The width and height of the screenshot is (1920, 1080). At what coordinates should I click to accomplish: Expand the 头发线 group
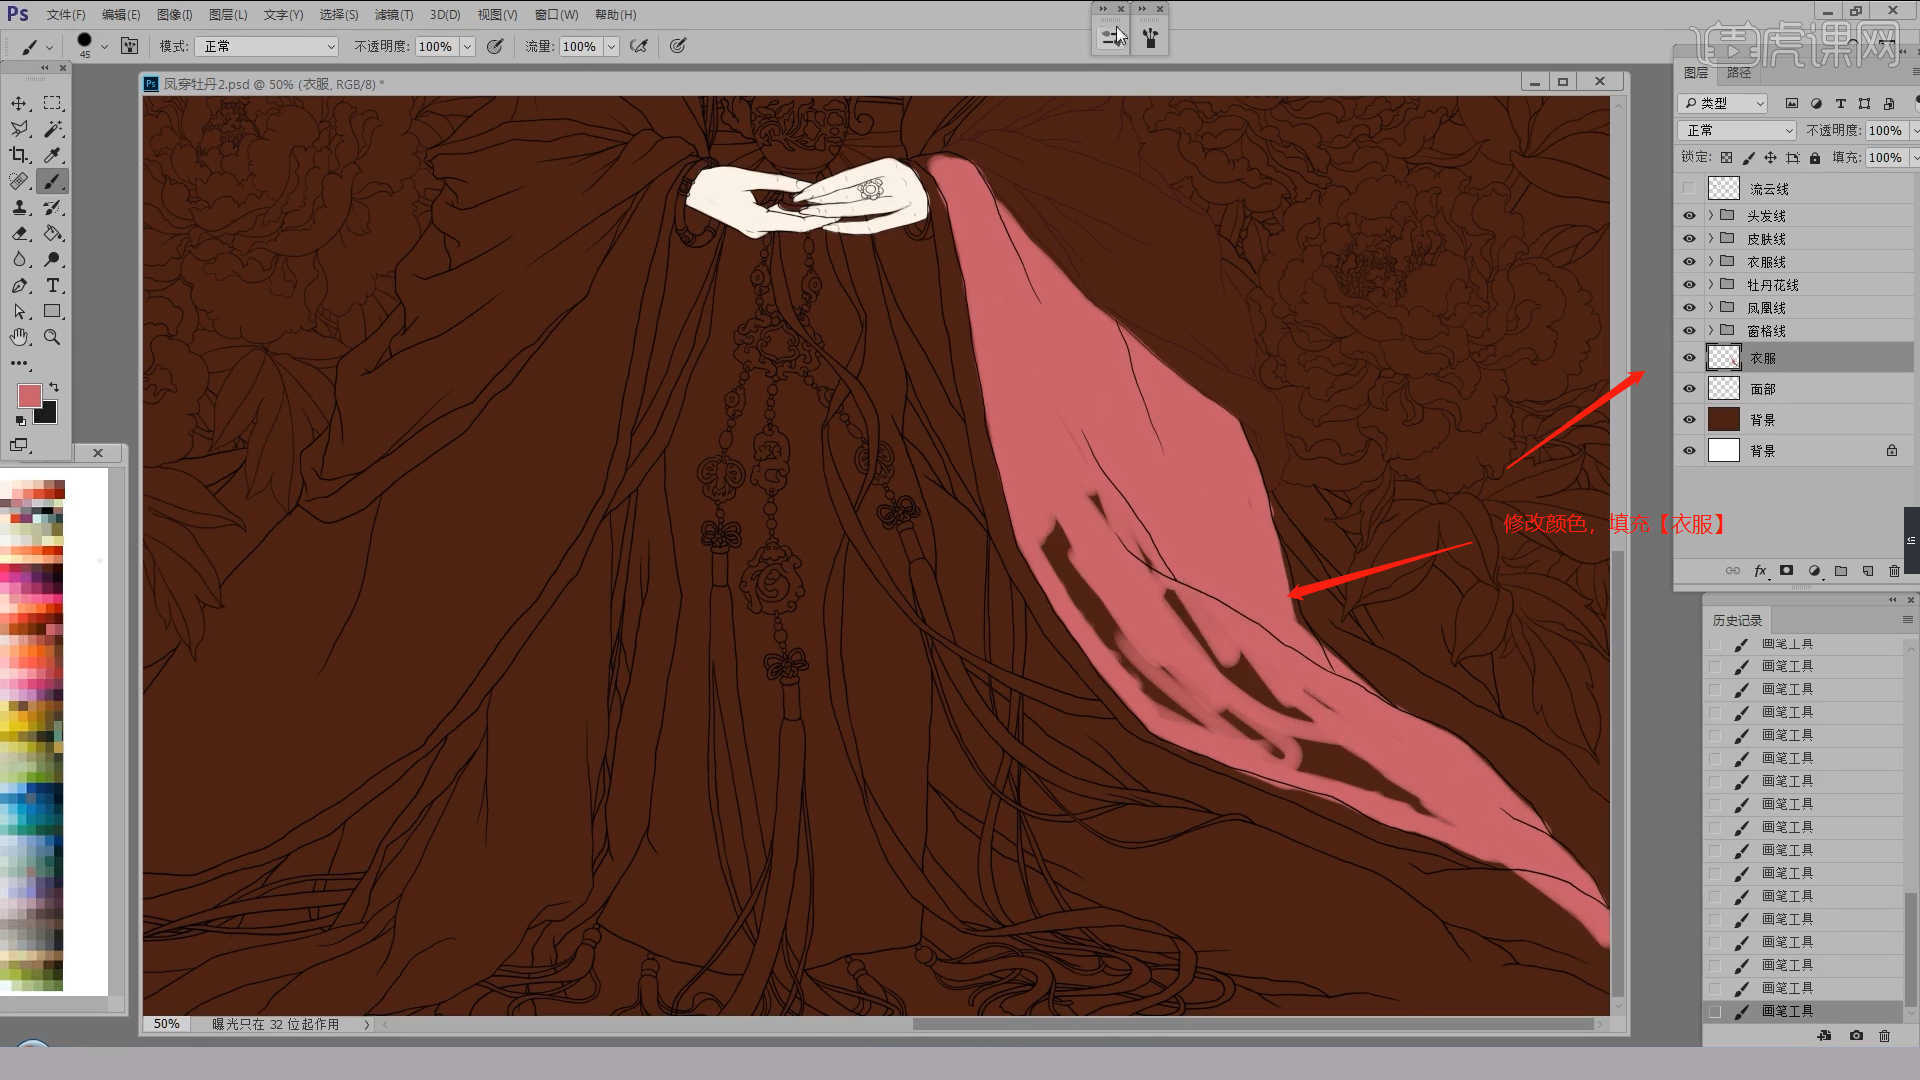coord(1711,216)
